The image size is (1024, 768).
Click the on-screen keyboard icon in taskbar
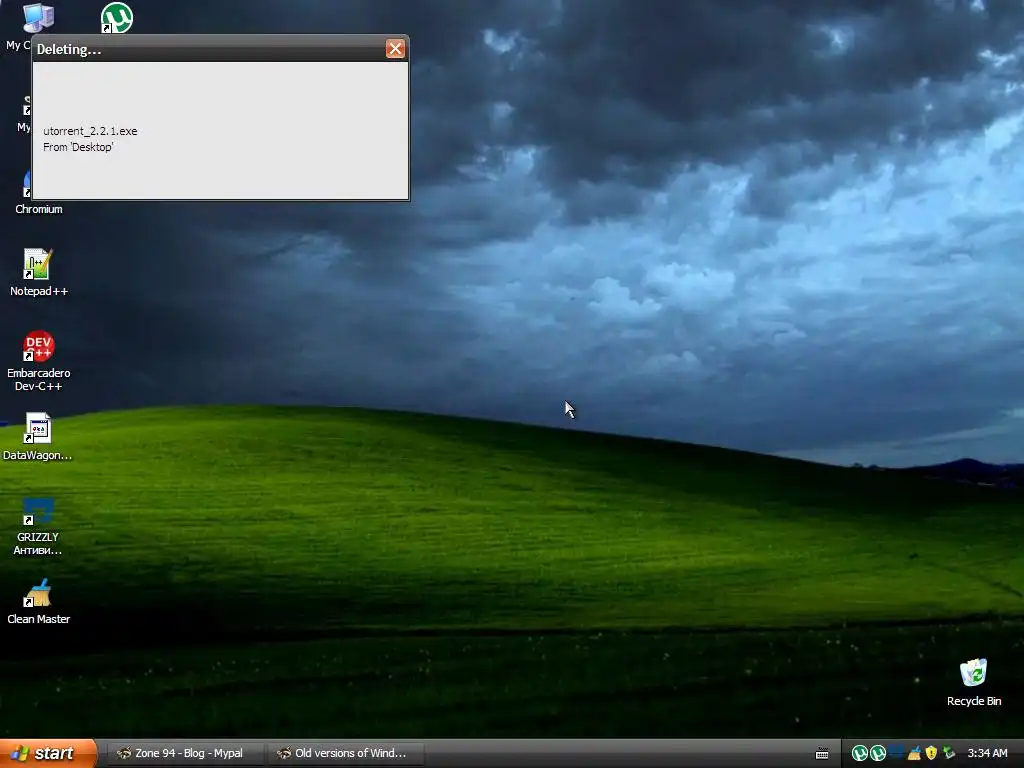[x=822, y=754]
